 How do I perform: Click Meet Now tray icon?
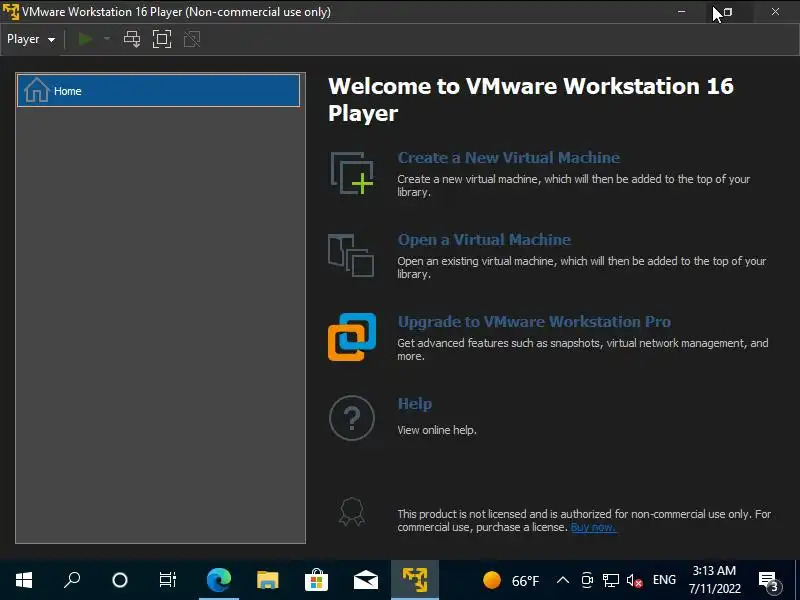pos(587,580)
